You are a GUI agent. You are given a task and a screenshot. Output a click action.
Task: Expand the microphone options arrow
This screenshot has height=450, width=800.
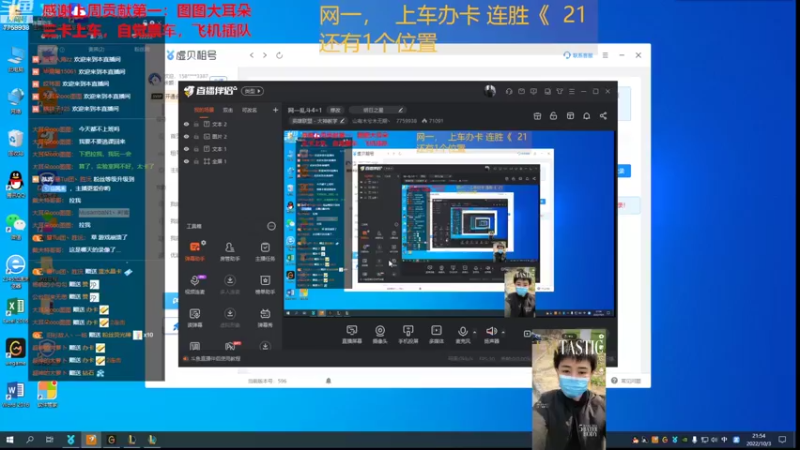[474, 332]
